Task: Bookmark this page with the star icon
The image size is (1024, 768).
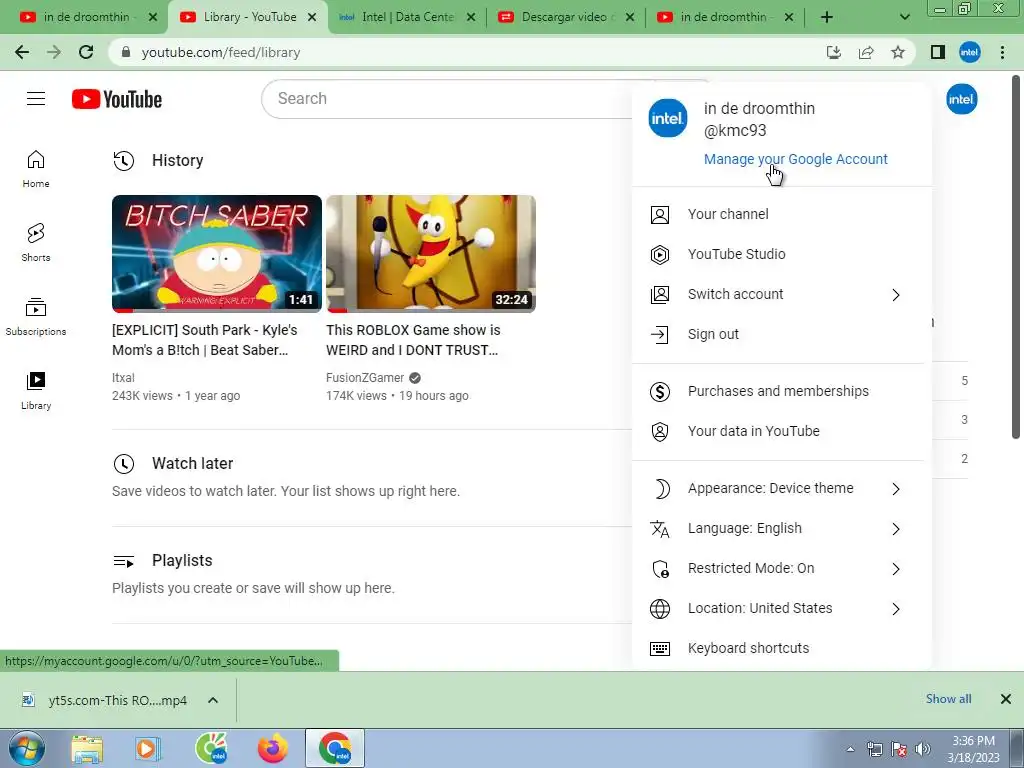Action: pos(898,52)
